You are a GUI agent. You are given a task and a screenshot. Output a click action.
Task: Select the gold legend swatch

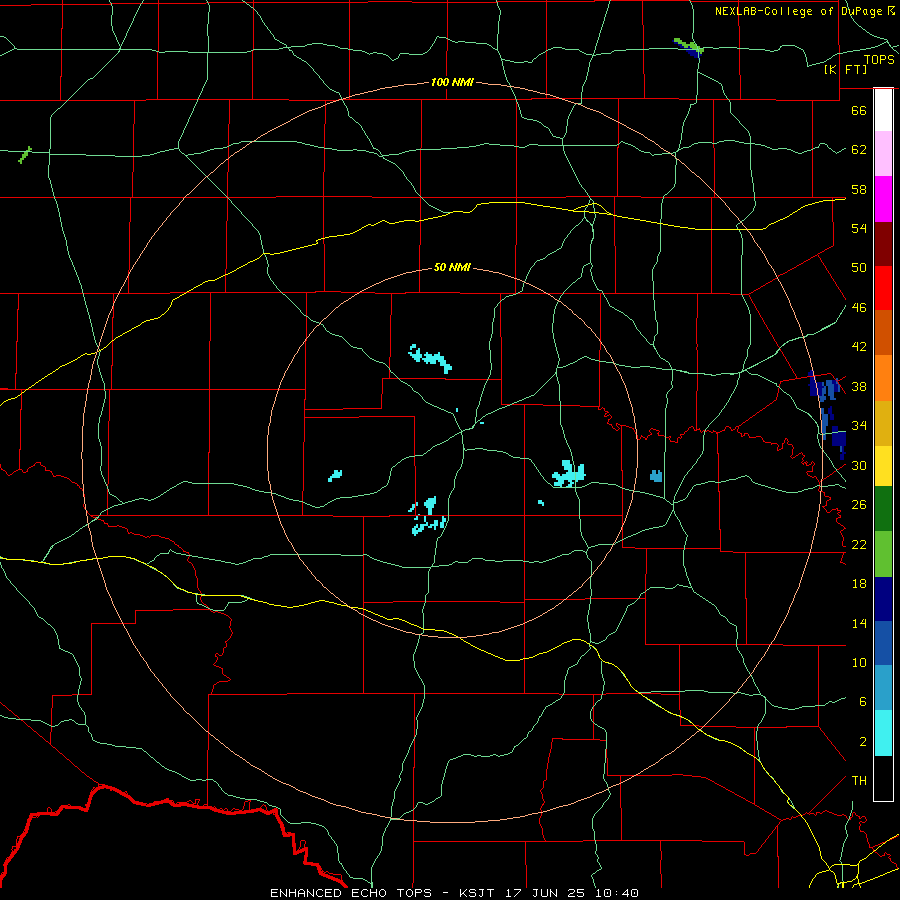[x=883, y=424]
